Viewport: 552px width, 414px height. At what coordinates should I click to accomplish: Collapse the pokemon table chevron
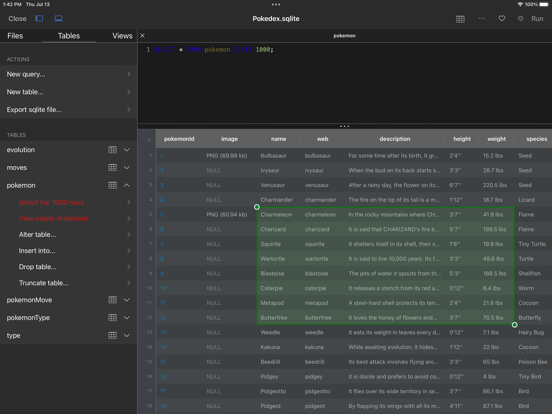pos(127,185)
